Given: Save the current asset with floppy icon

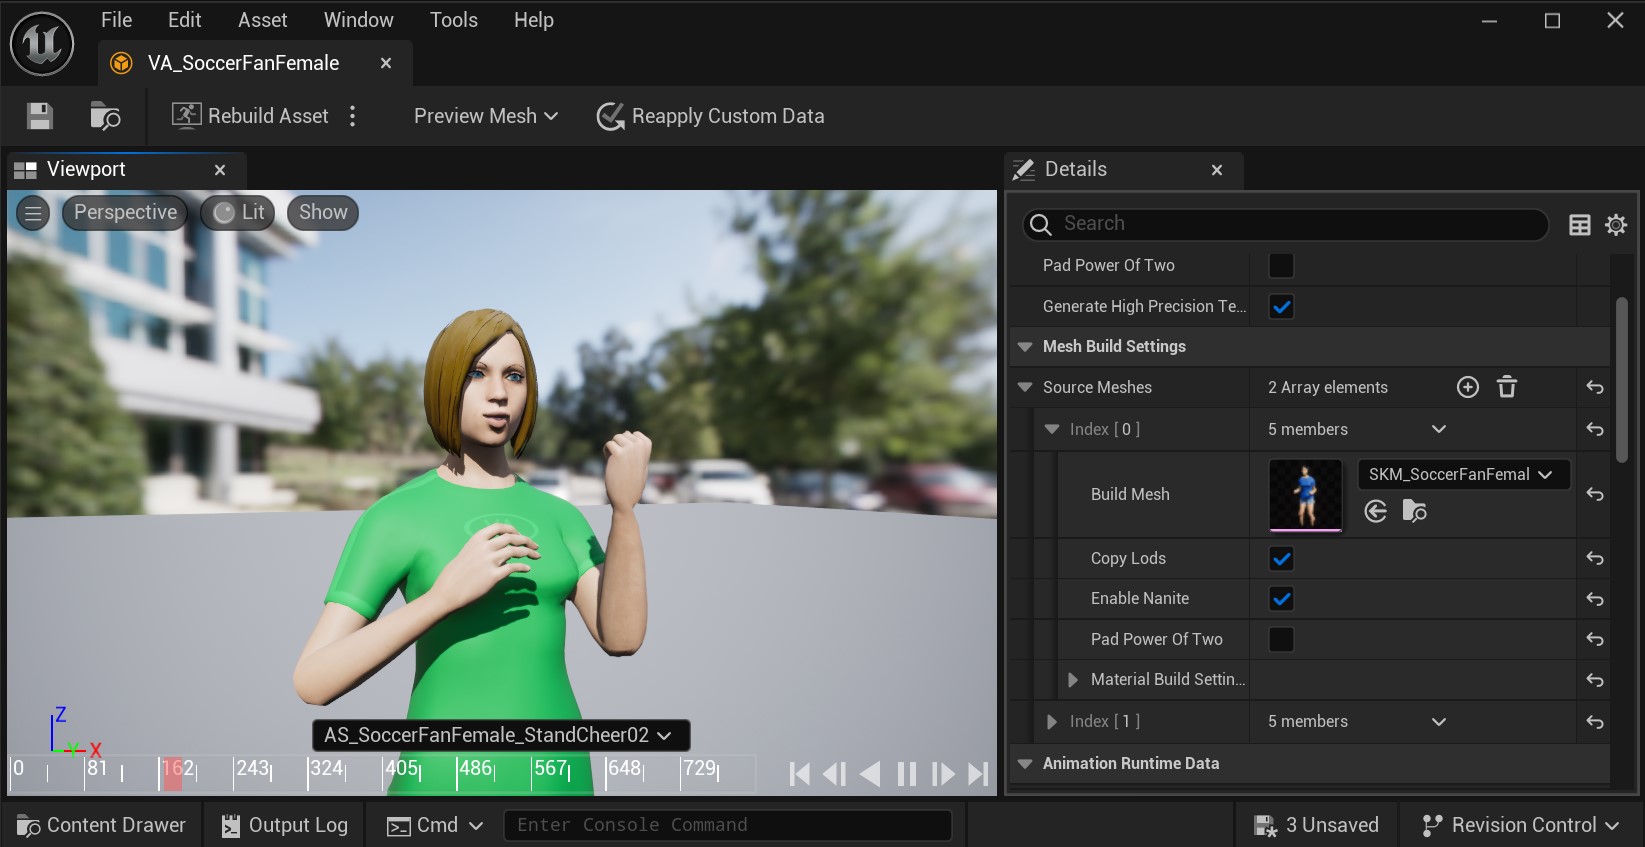Looking at the screenshot, I should [x=40, y=116].
